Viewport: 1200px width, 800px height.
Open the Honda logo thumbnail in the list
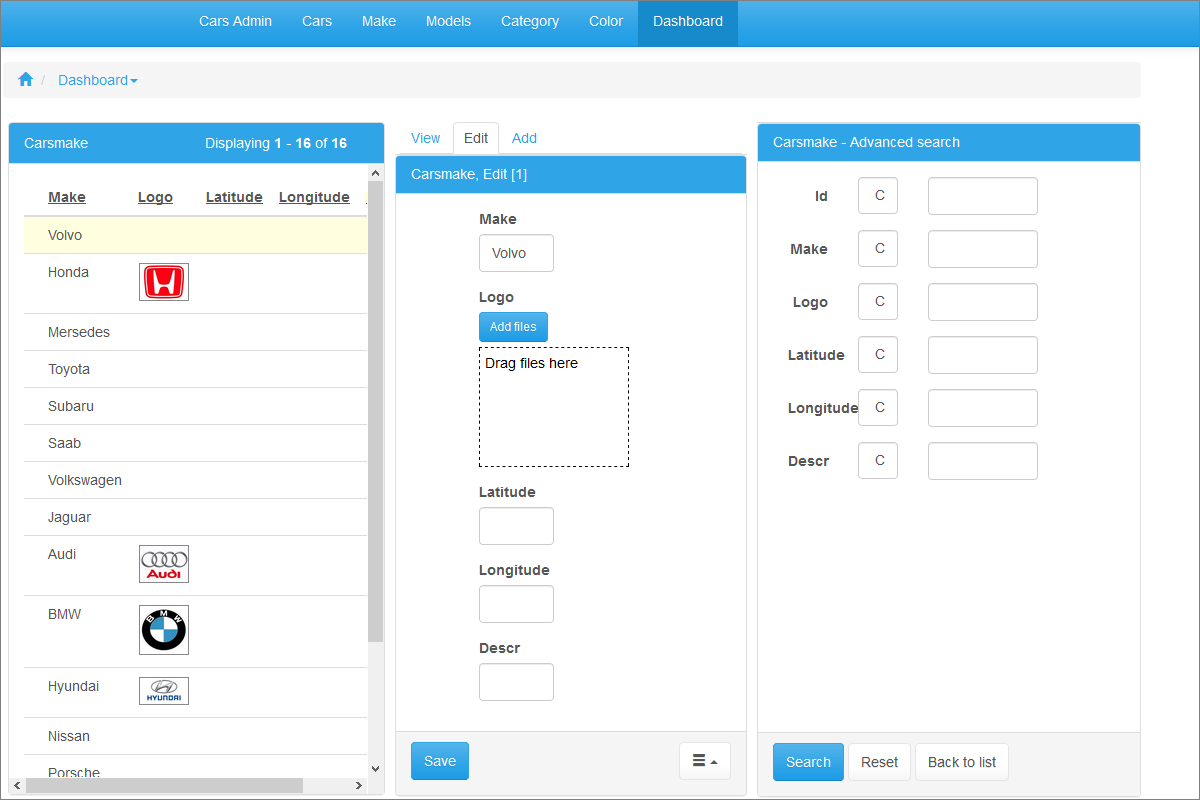click(163, 281)
